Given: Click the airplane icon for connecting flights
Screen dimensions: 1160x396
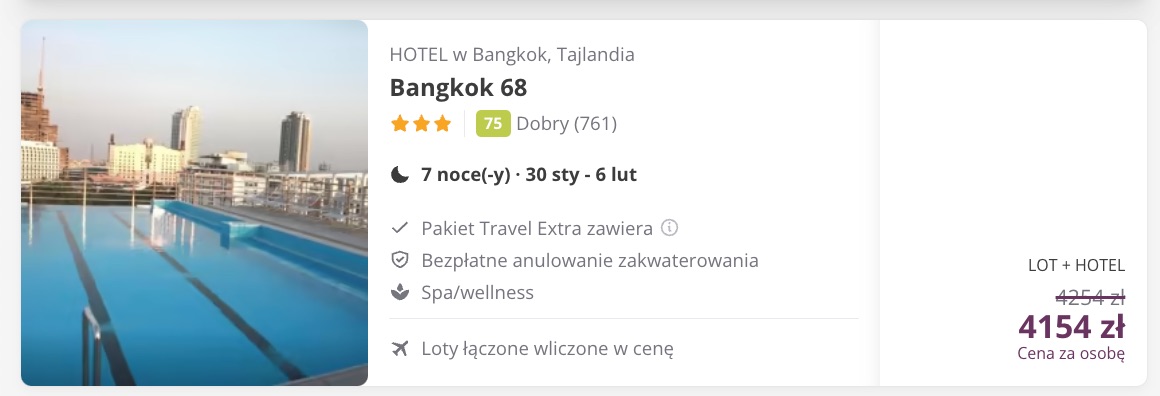Looking at the screenshot, I should pos(399,348).
